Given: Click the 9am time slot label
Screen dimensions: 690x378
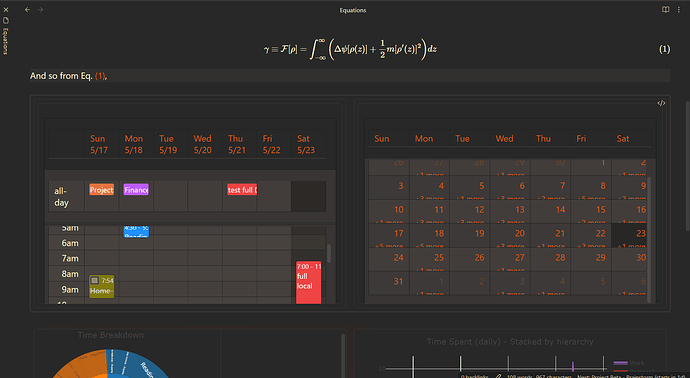Looking at the screenshot, I should [x=70, y=290].
